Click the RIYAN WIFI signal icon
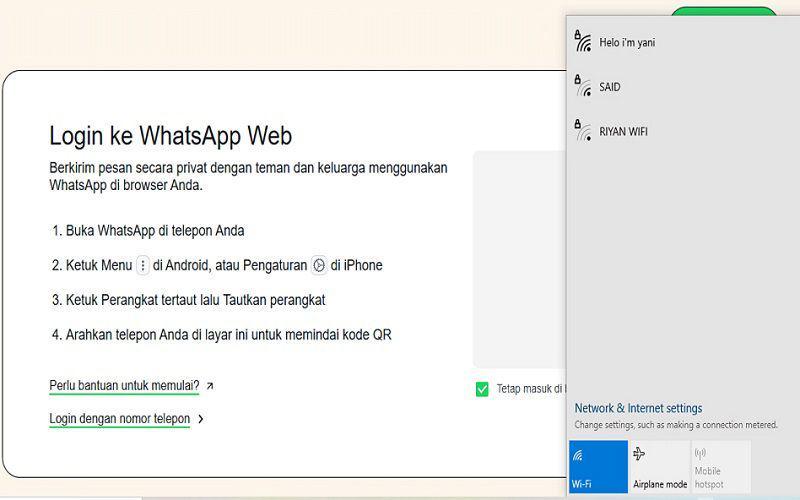This screenshot has width=800, height=500. pyautogui.click(x=583, y=130)
